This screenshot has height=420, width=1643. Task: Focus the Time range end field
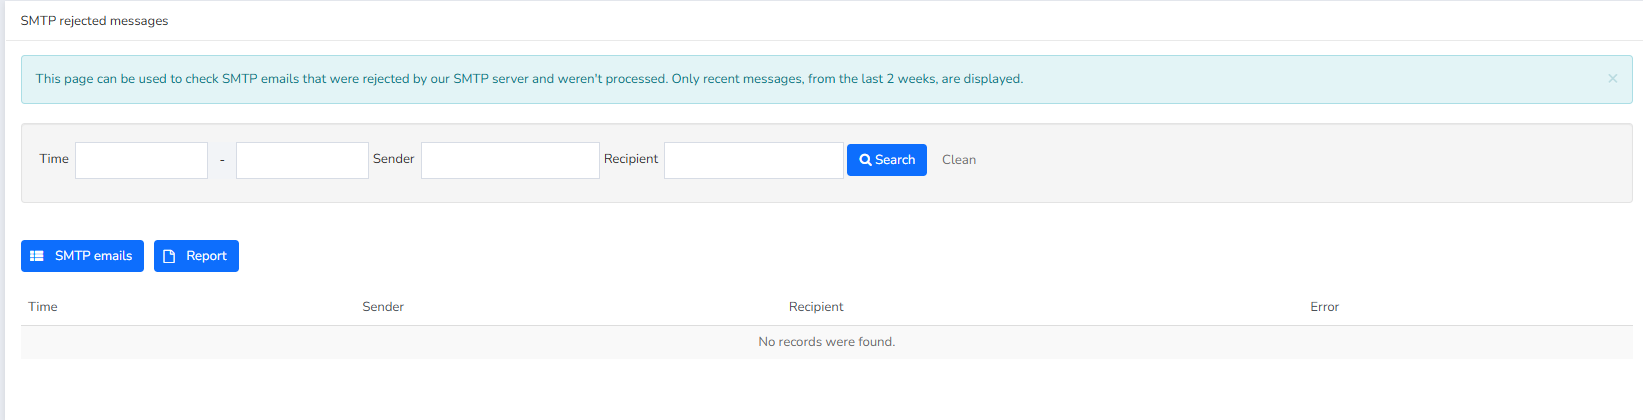tap(302, 160)
